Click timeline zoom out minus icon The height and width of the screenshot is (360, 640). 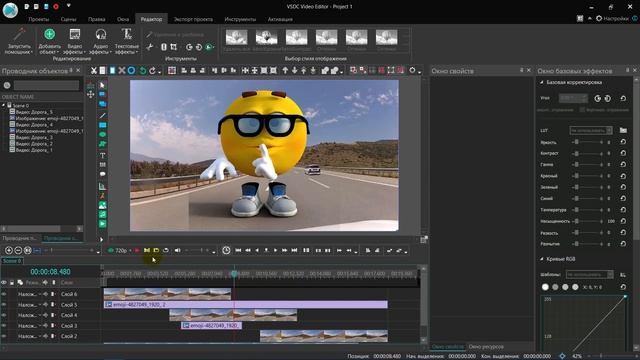pyautogui.click(x=18, y=250)
